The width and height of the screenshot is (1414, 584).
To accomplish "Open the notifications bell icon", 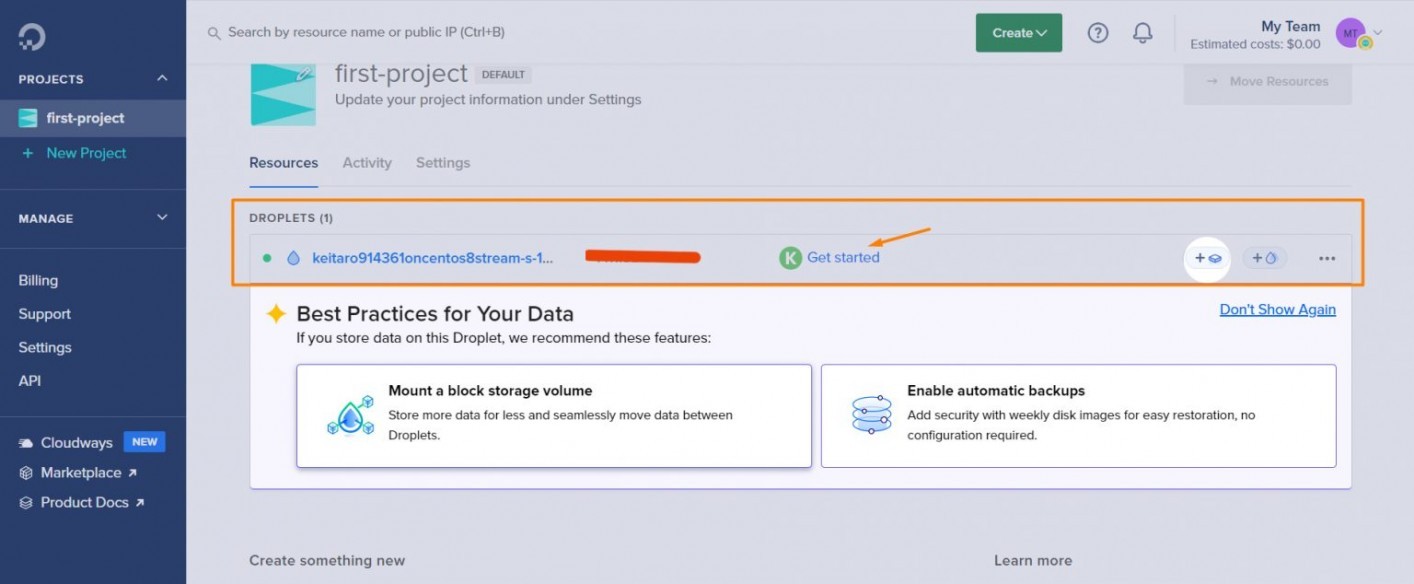I will (x=1143, y=33).
